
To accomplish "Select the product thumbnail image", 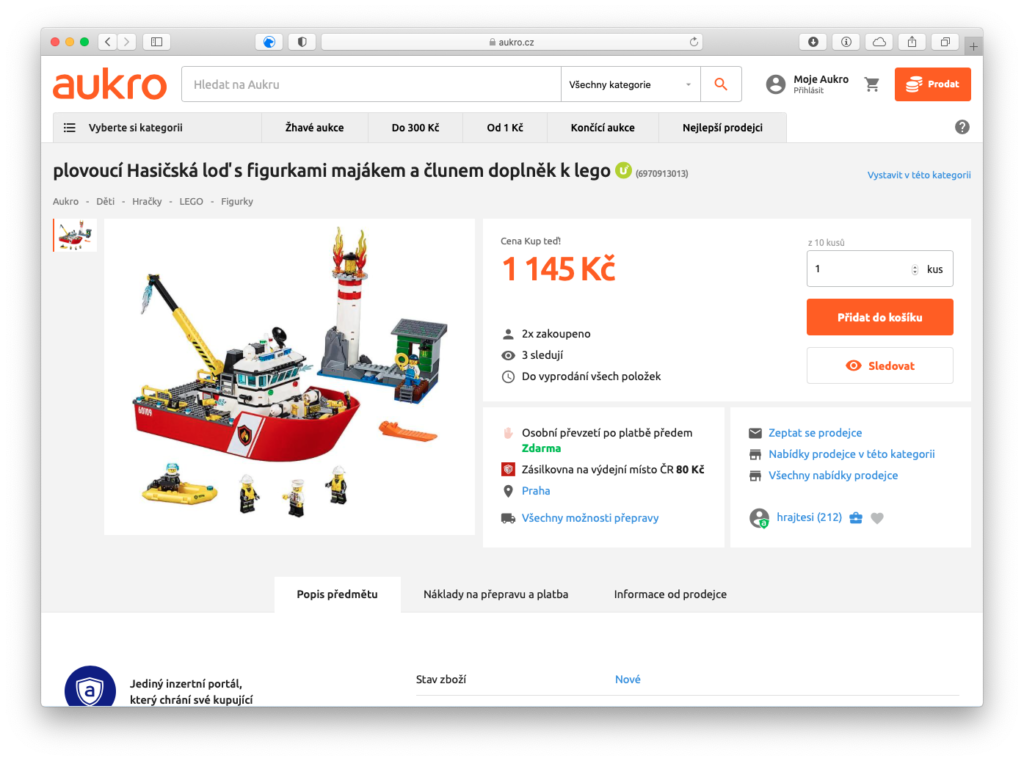I will coord(75,235).
